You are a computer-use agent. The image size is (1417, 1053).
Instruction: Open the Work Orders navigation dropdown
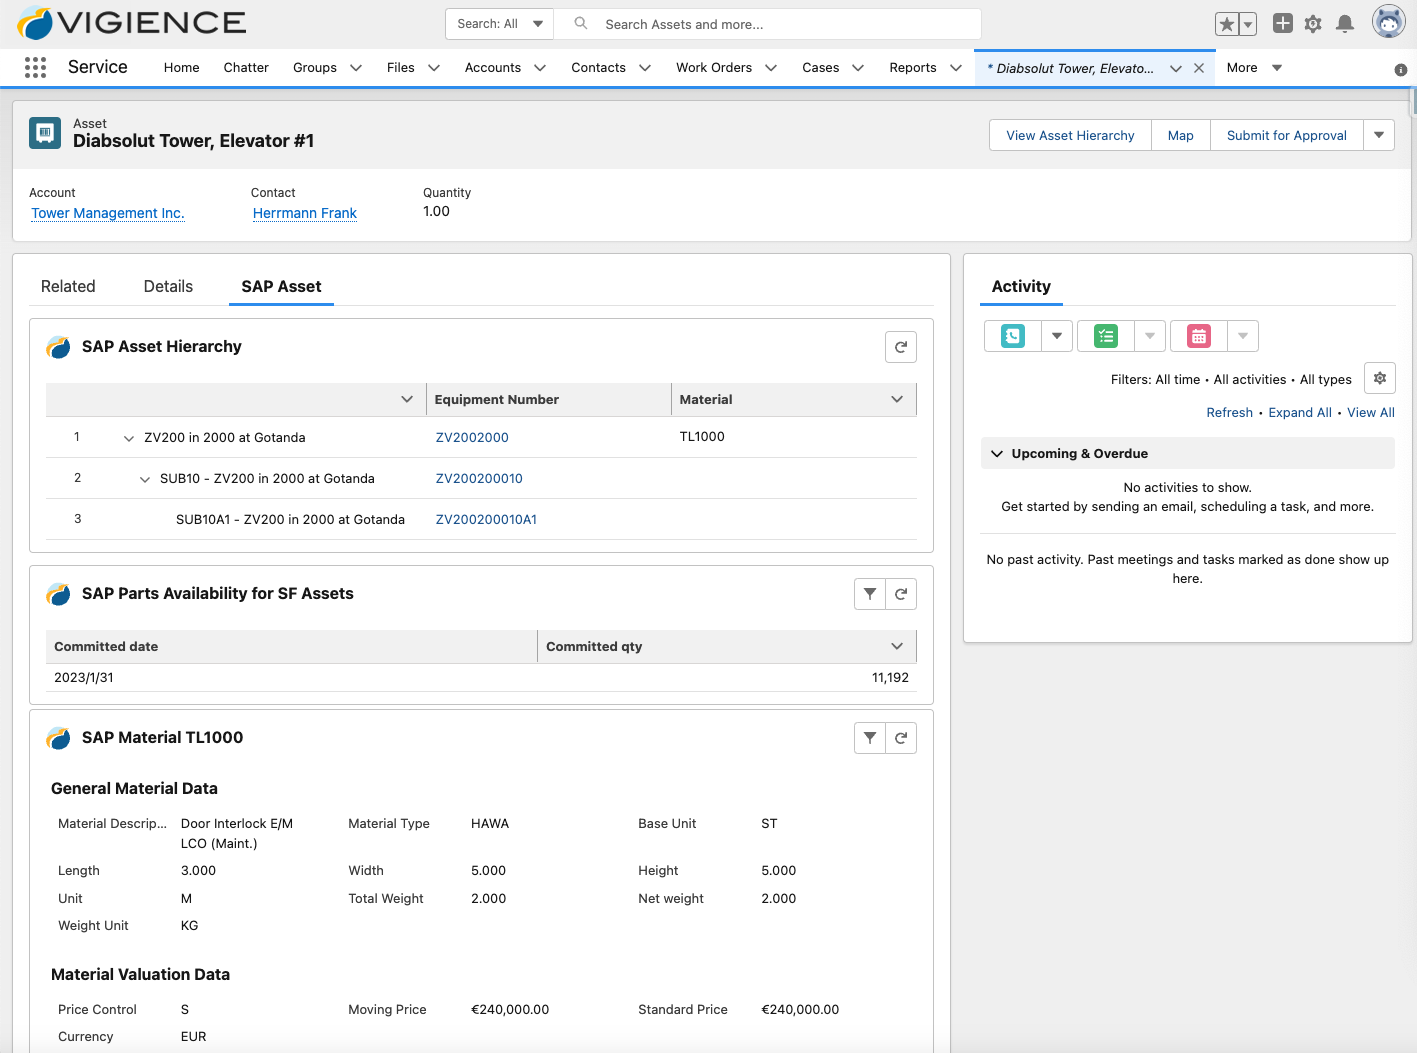[771, 68]
